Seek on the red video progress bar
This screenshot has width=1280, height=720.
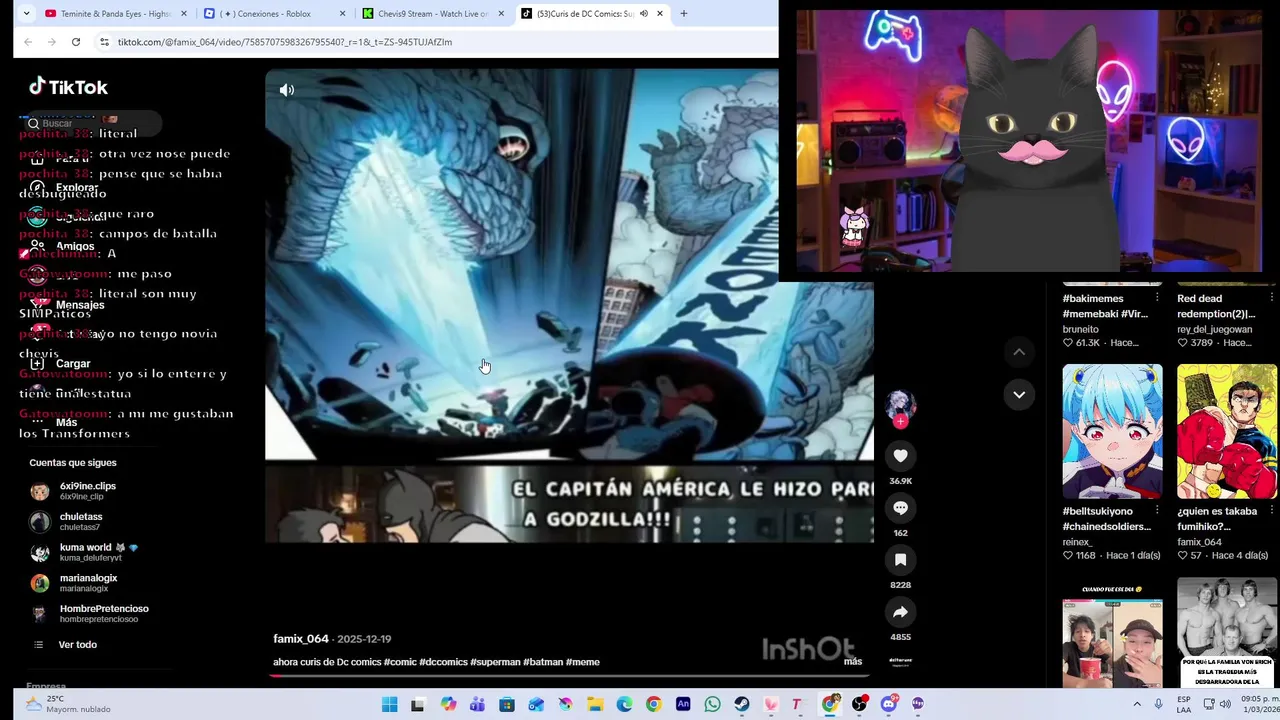[x=568, y=676]
